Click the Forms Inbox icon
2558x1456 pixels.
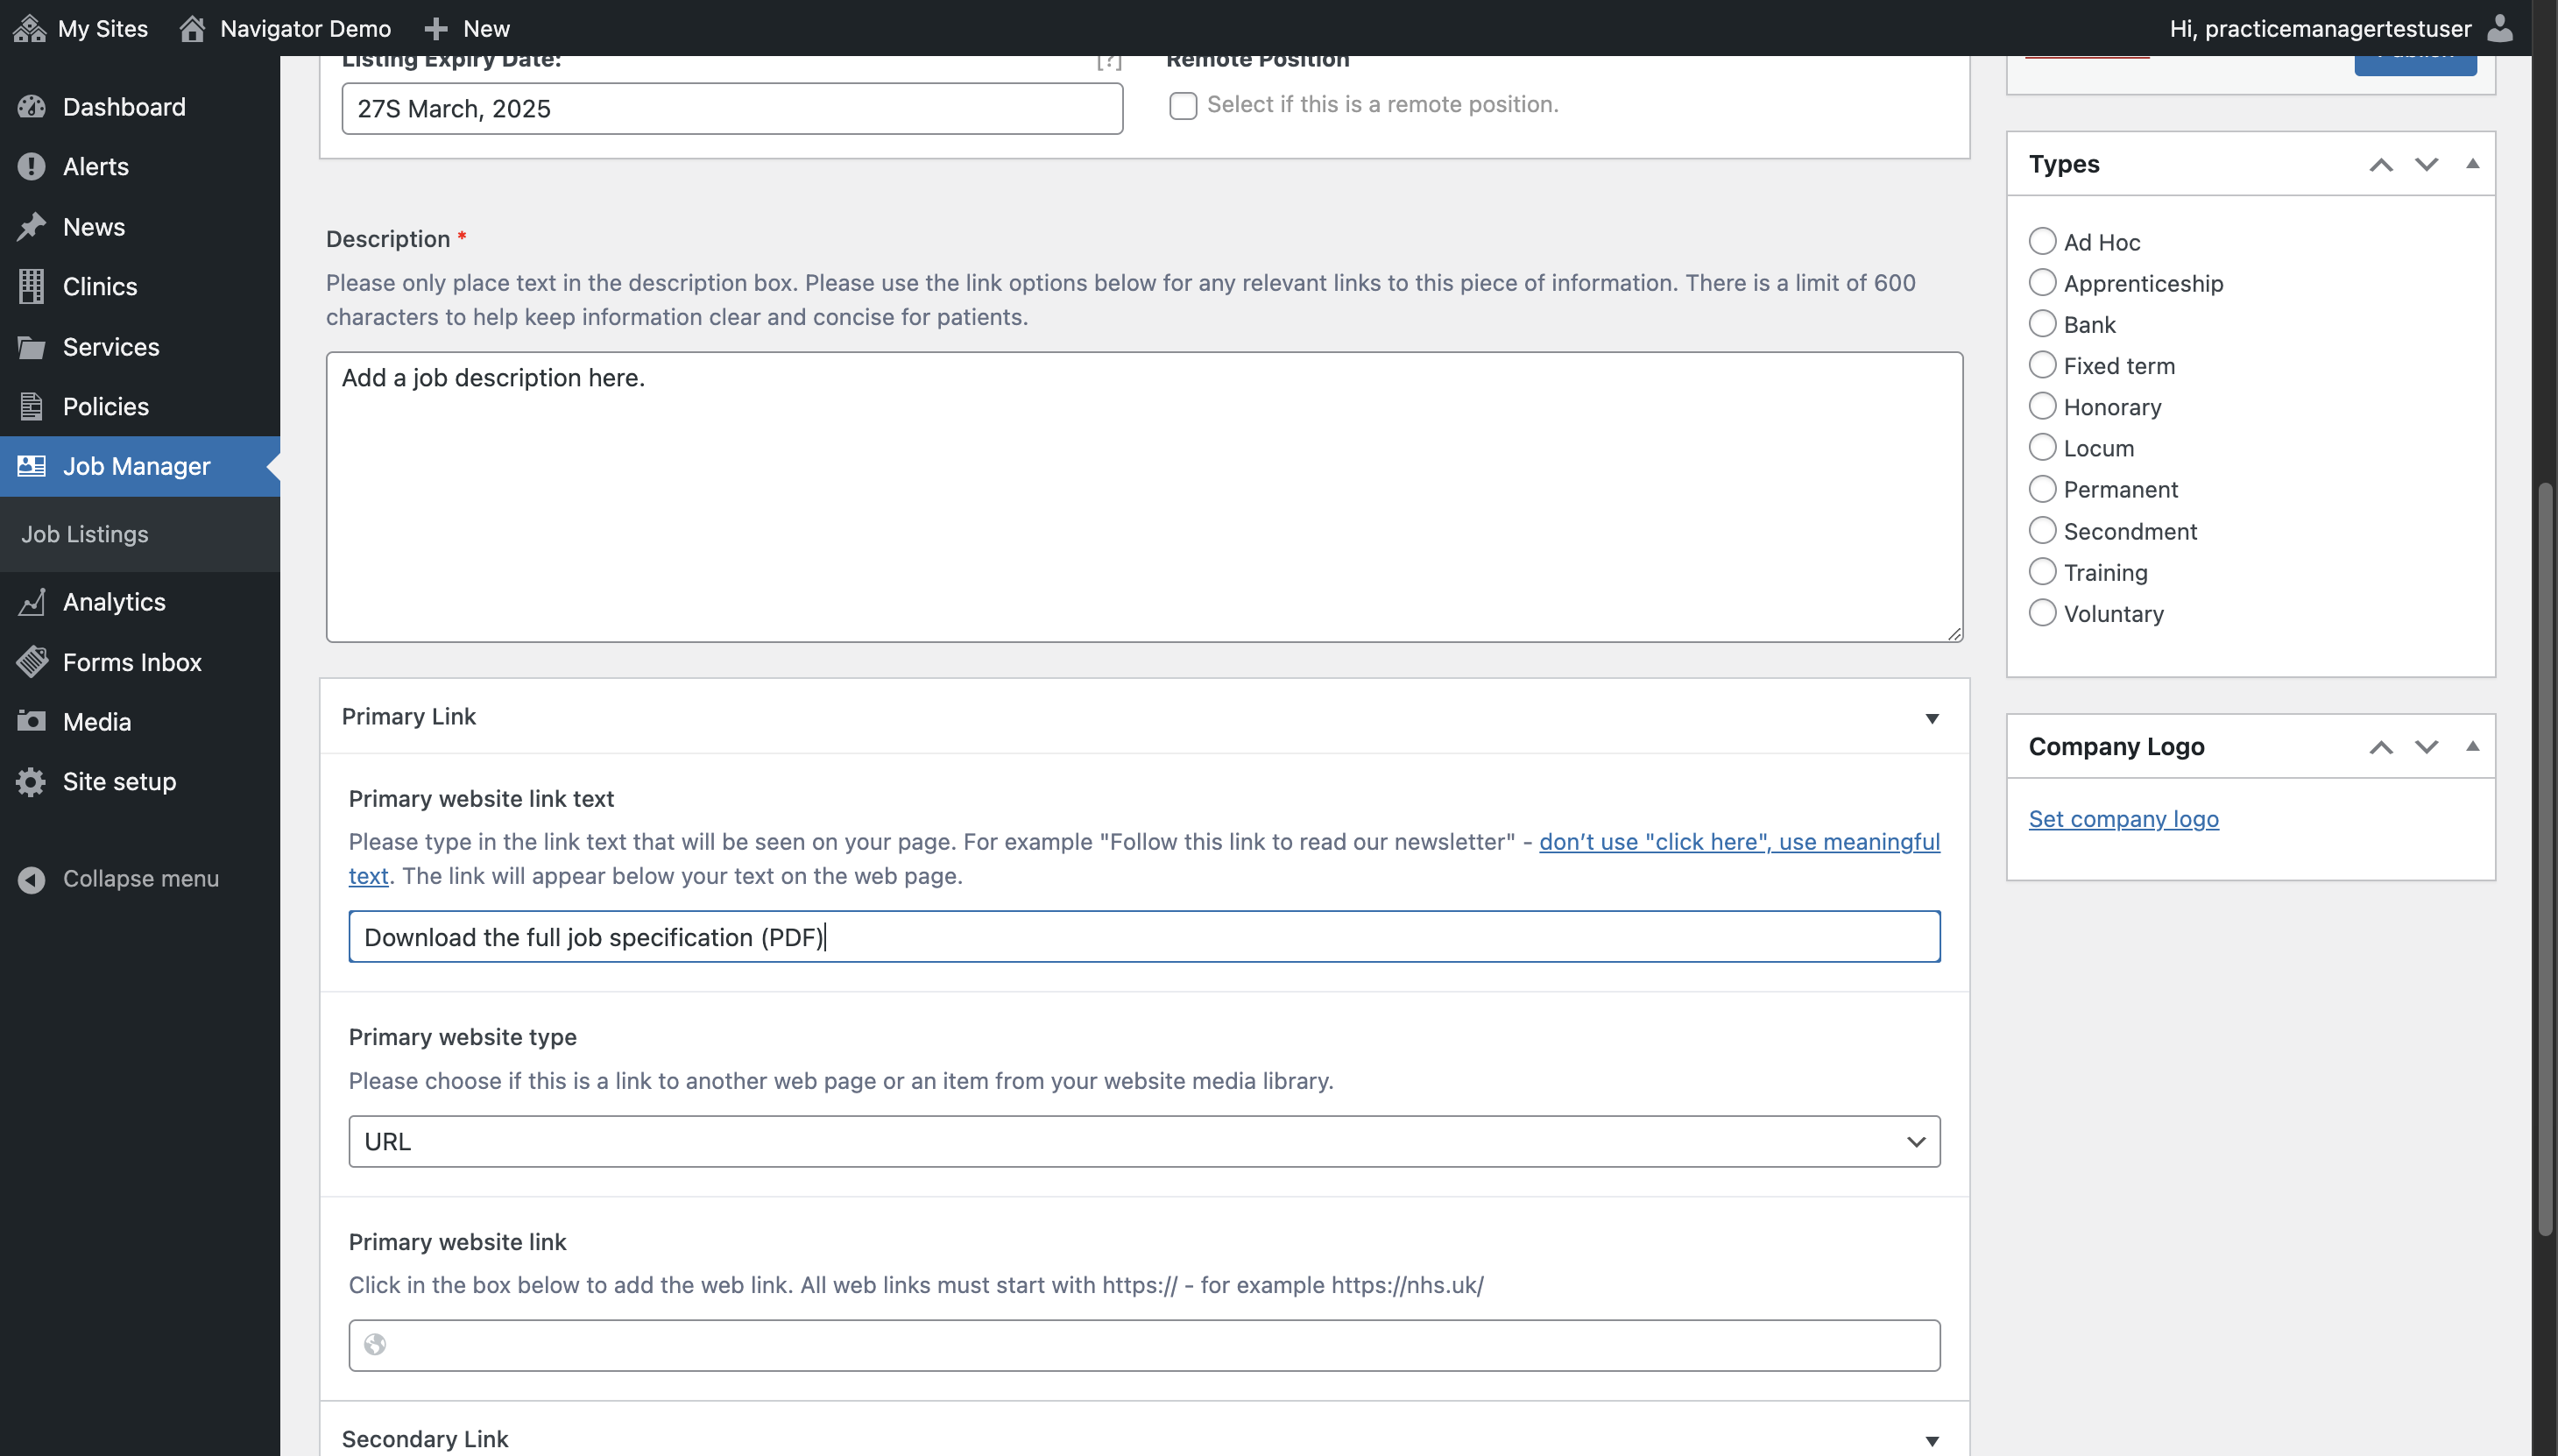click(x=31, y=662)
